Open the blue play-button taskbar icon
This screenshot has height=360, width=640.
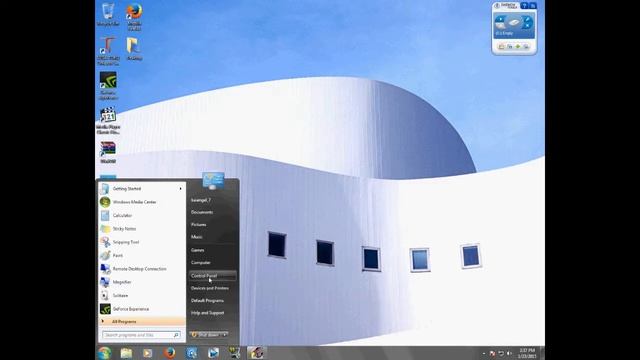(x=213, y=353)
